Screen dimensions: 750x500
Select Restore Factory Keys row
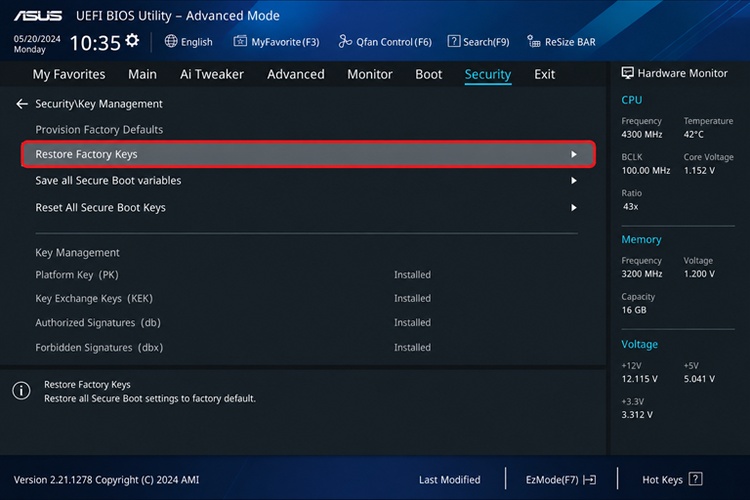click(x=308, y=154)
